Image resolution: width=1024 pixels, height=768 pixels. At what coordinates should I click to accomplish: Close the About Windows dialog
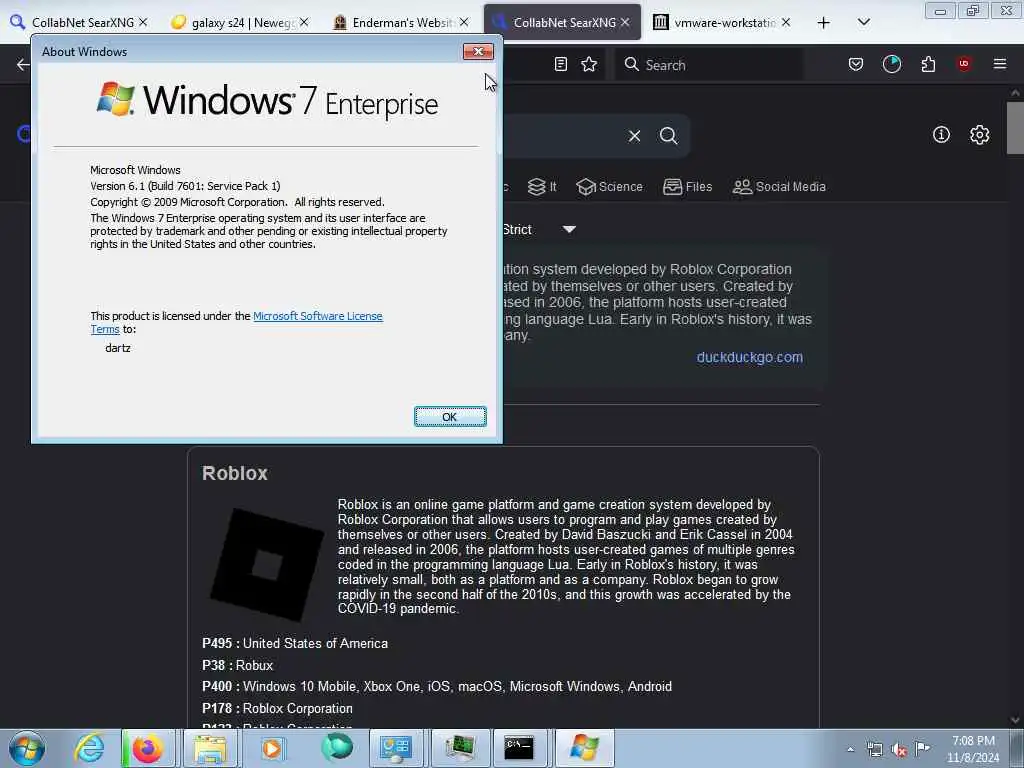tap(478, 52)
